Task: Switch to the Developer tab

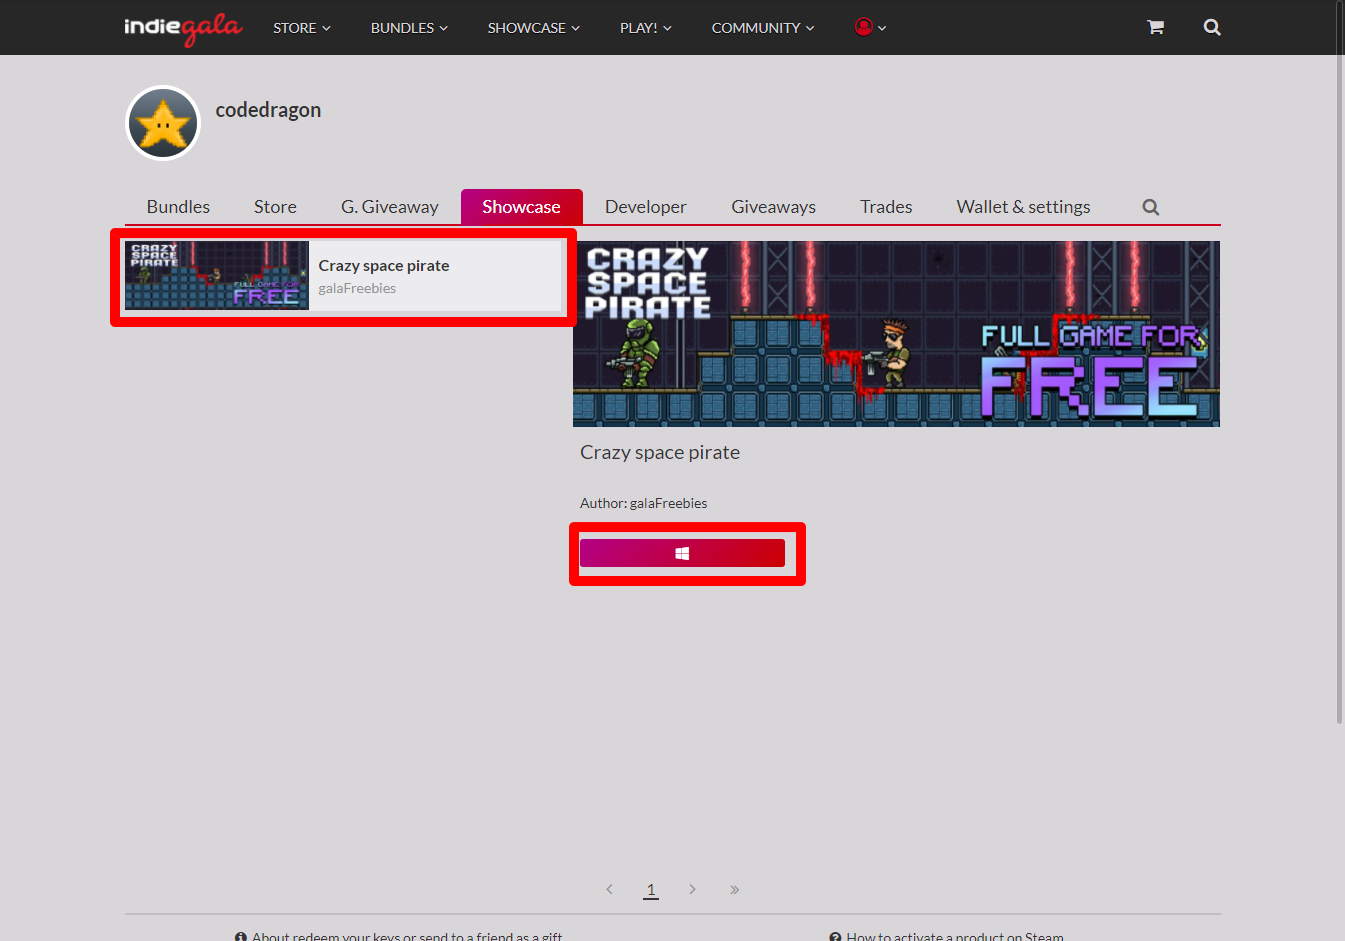Action: pyautogui.click(x=646, y=207)
